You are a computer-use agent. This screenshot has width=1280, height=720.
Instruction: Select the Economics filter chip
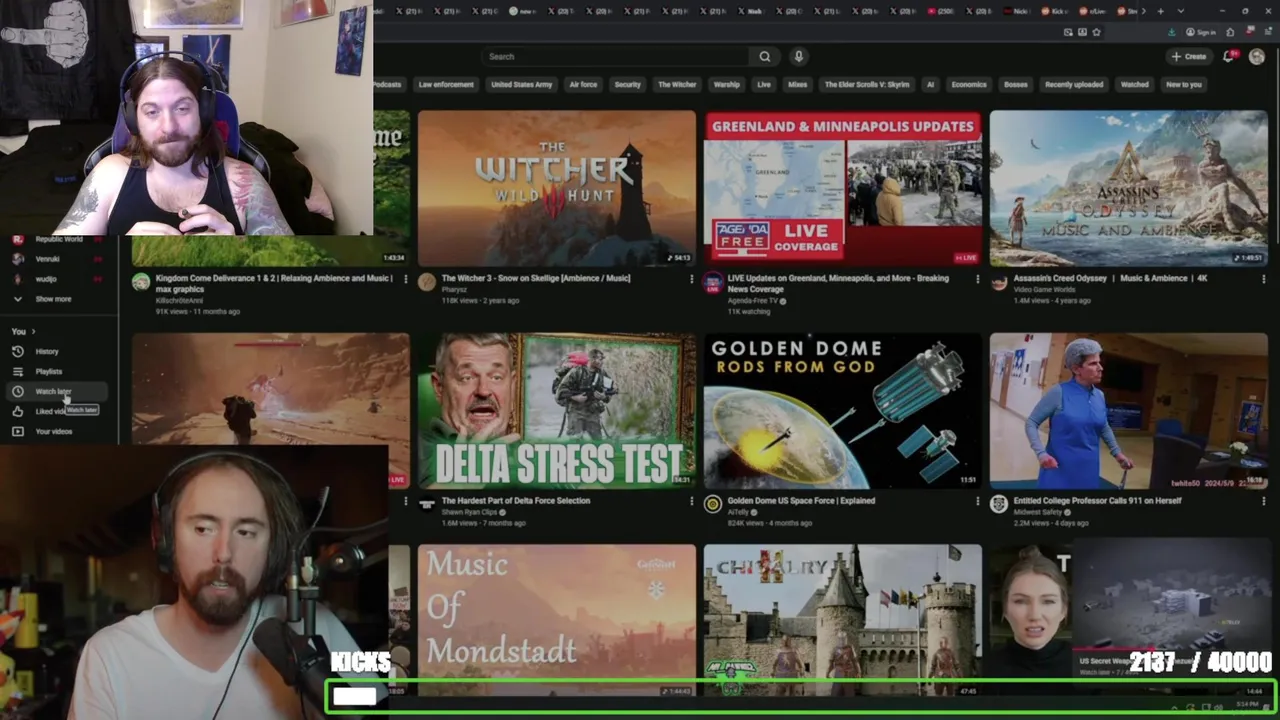(969, 85)
